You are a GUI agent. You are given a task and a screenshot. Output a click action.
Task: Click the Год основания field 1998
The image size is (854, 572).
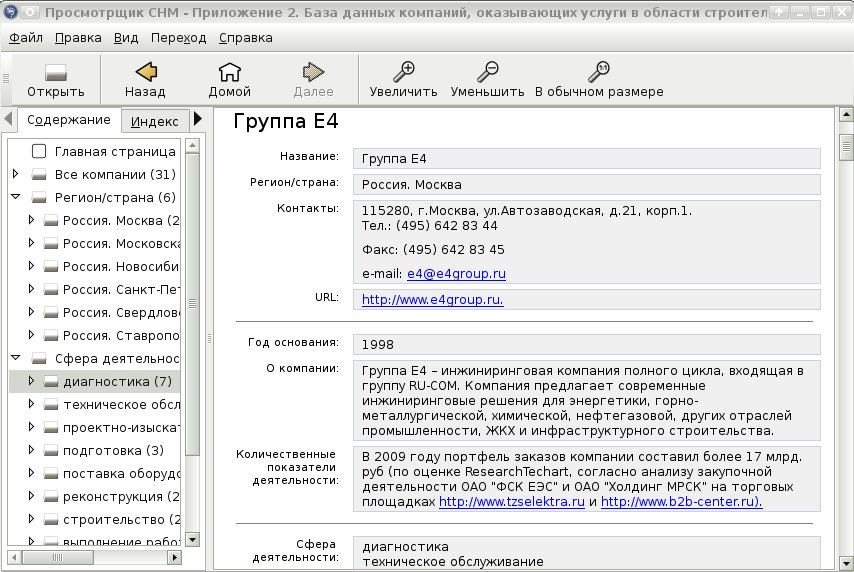click(587, 344)
